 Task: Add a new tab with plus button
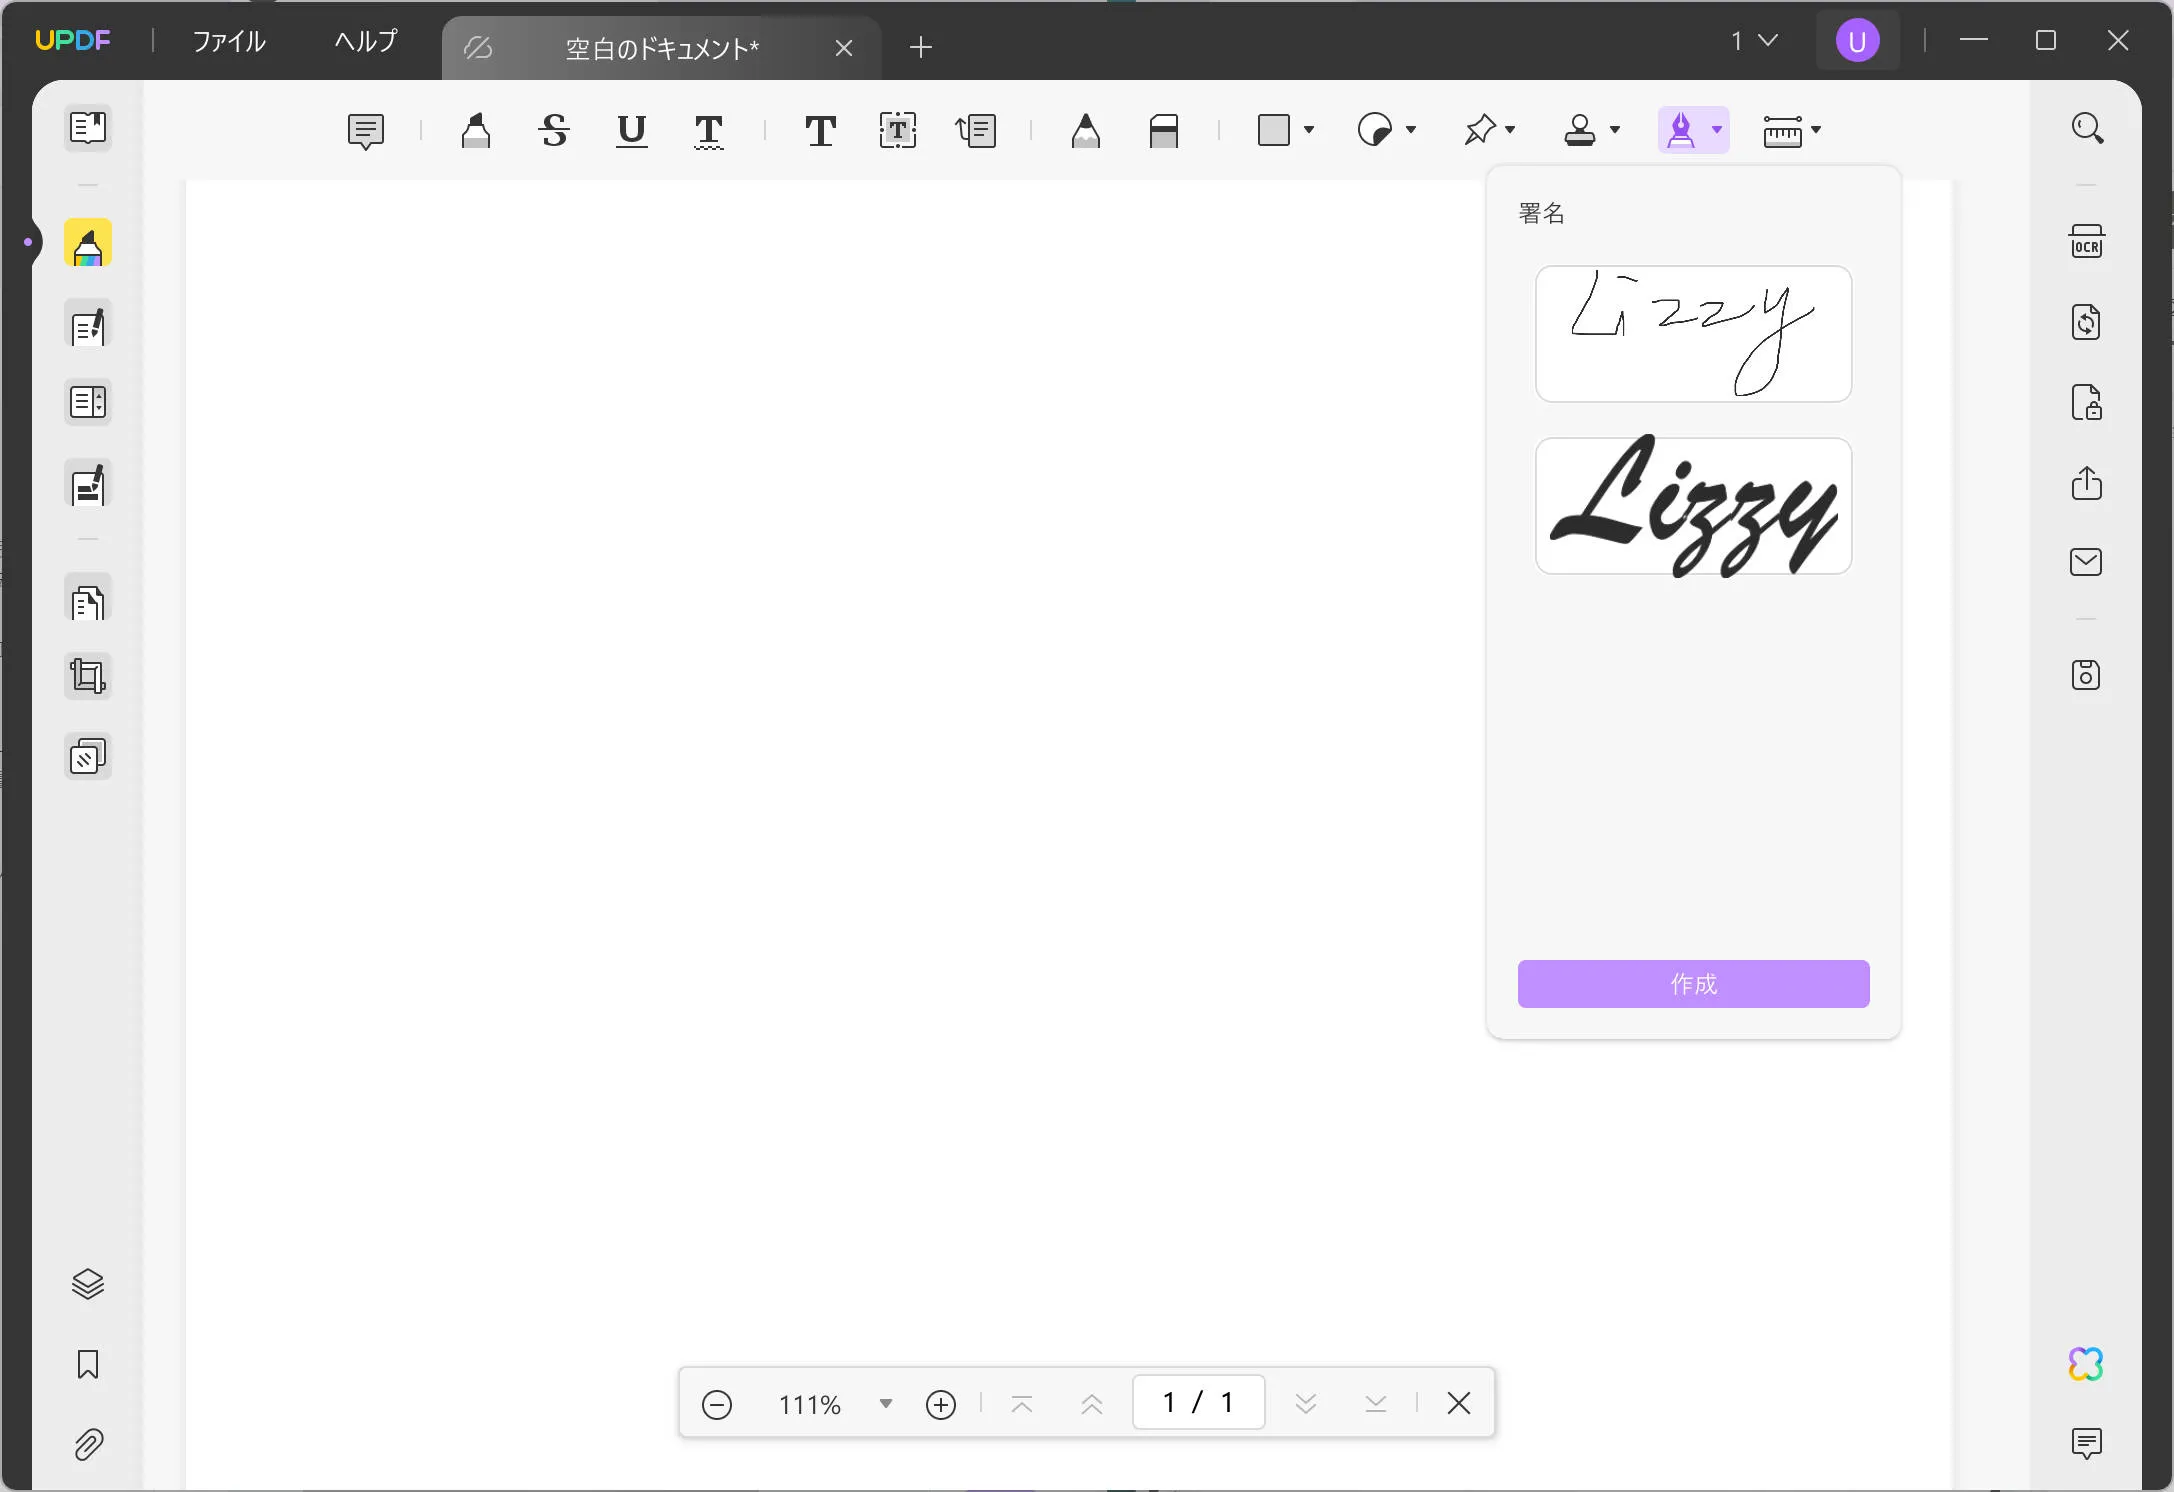click(x=921, y=47)
